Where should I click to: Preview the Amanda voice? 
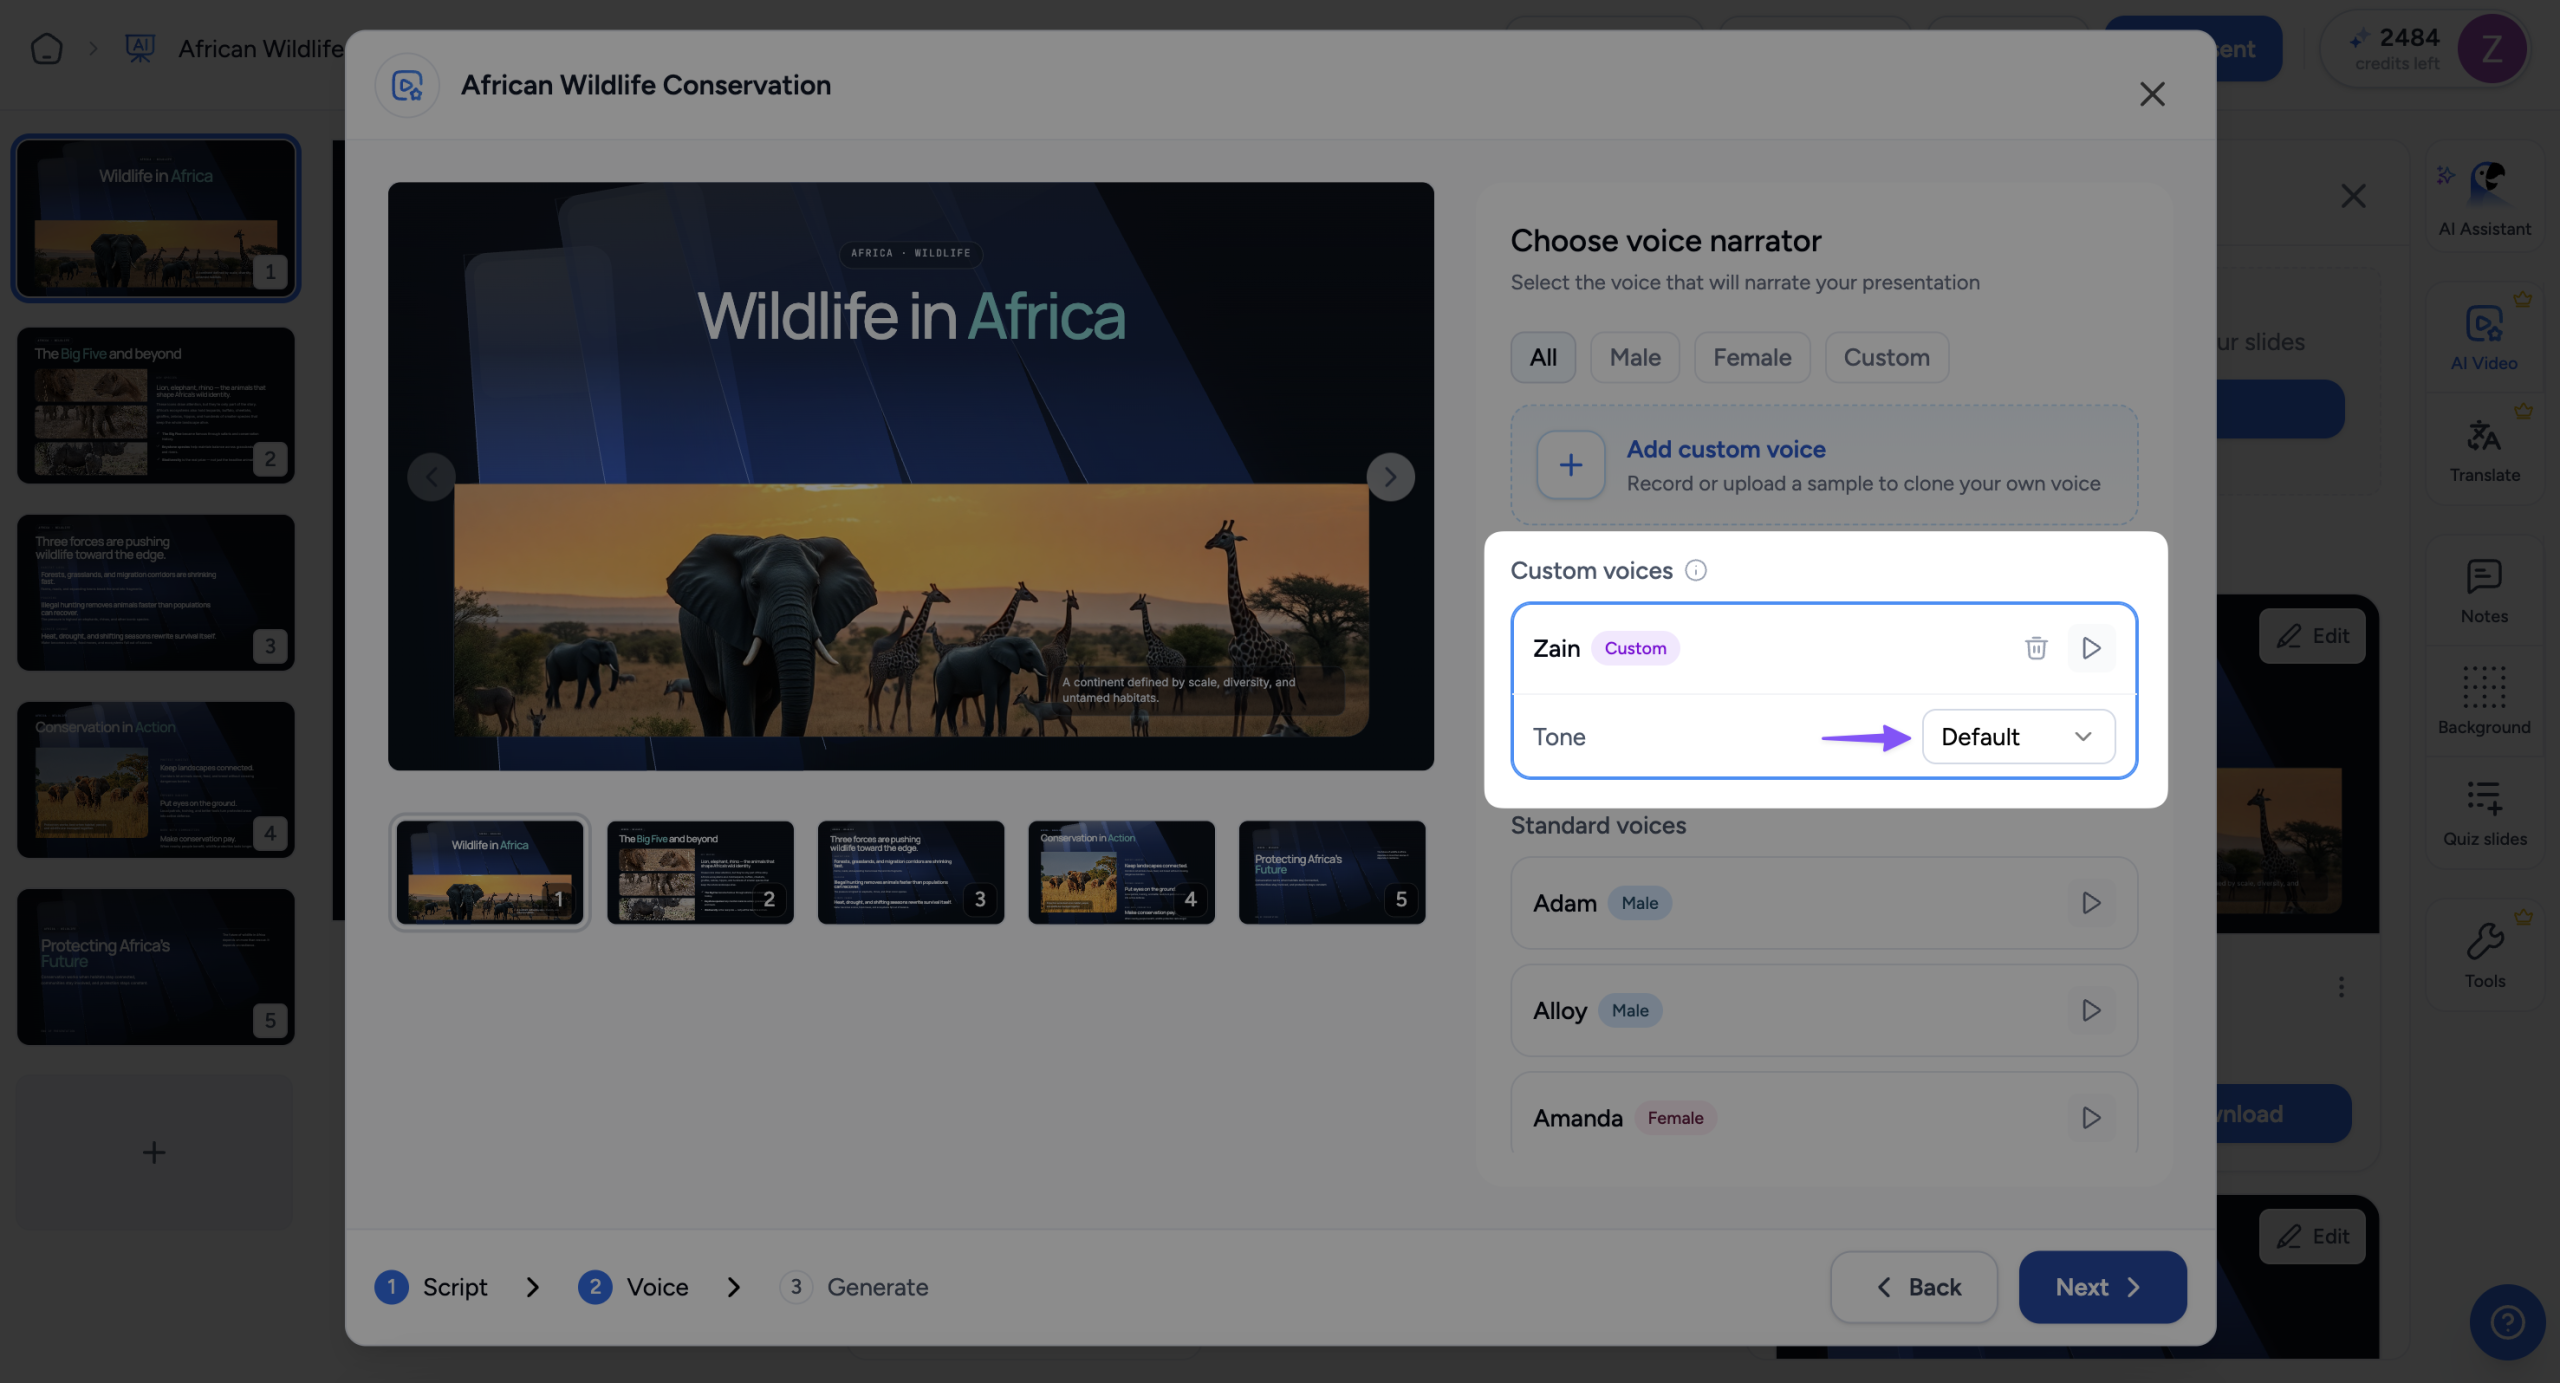(x=2090, y=1118)
